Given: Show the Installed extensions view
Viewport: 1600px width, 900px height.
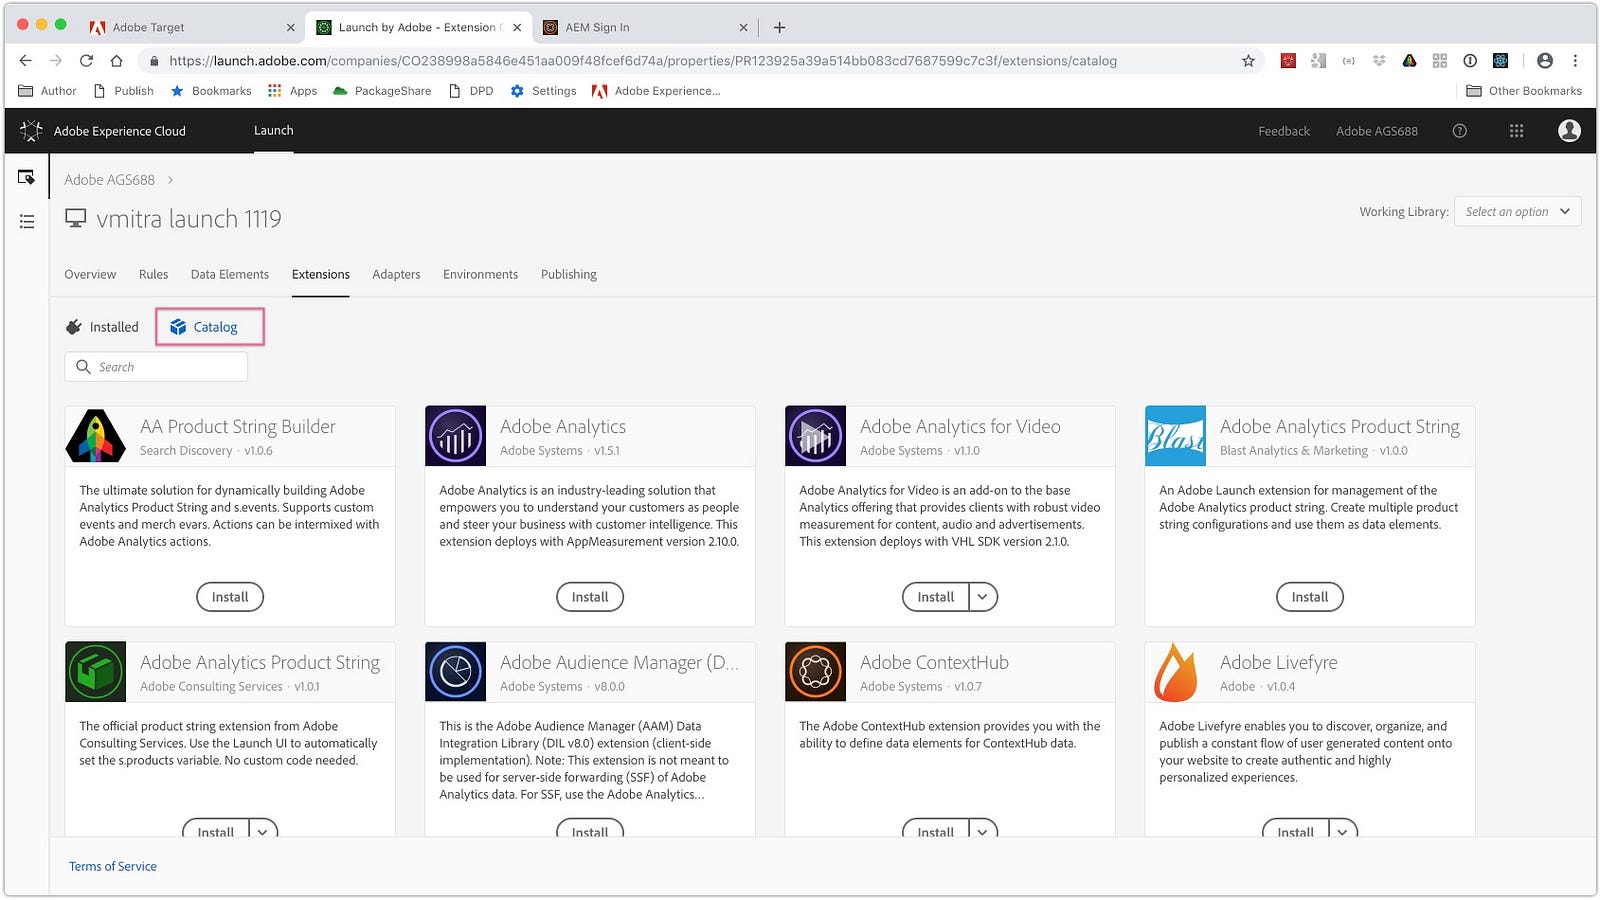Looking at the screenshot, I should [102, 327].
